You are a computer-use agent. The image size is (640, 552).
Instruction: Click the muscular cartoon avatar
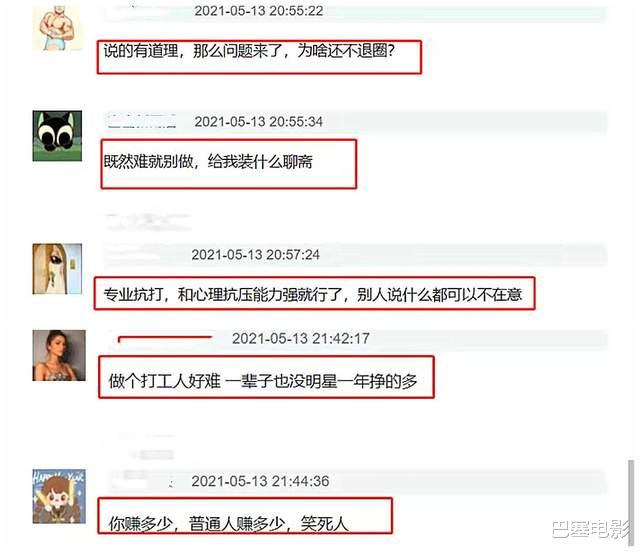58,28
